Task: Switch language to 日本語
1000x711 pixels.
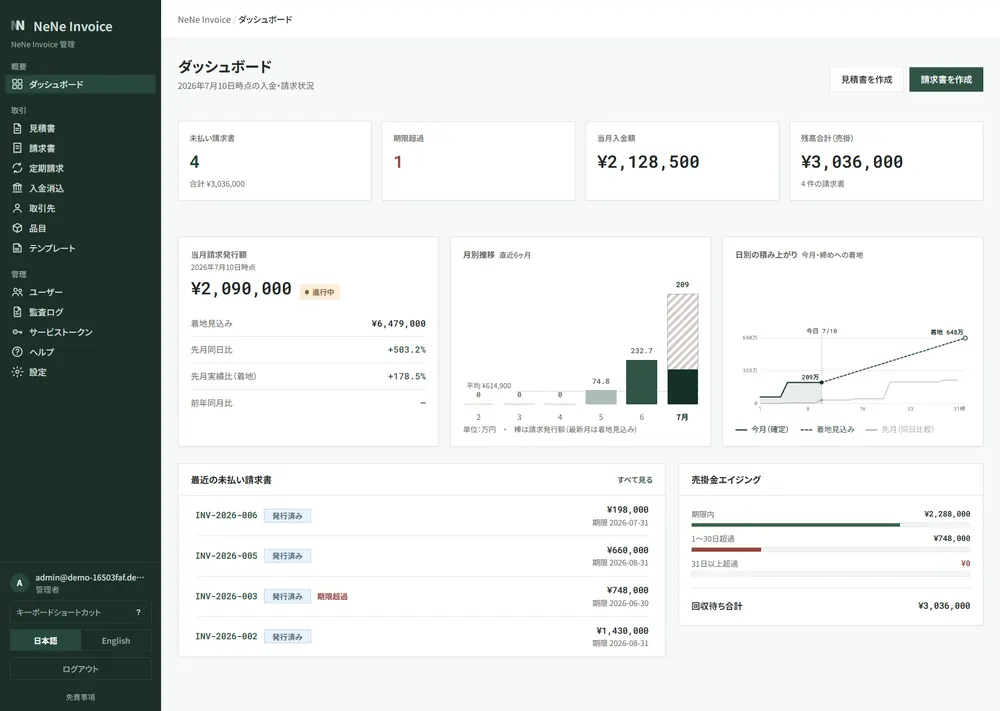Action: pos(45,641)
